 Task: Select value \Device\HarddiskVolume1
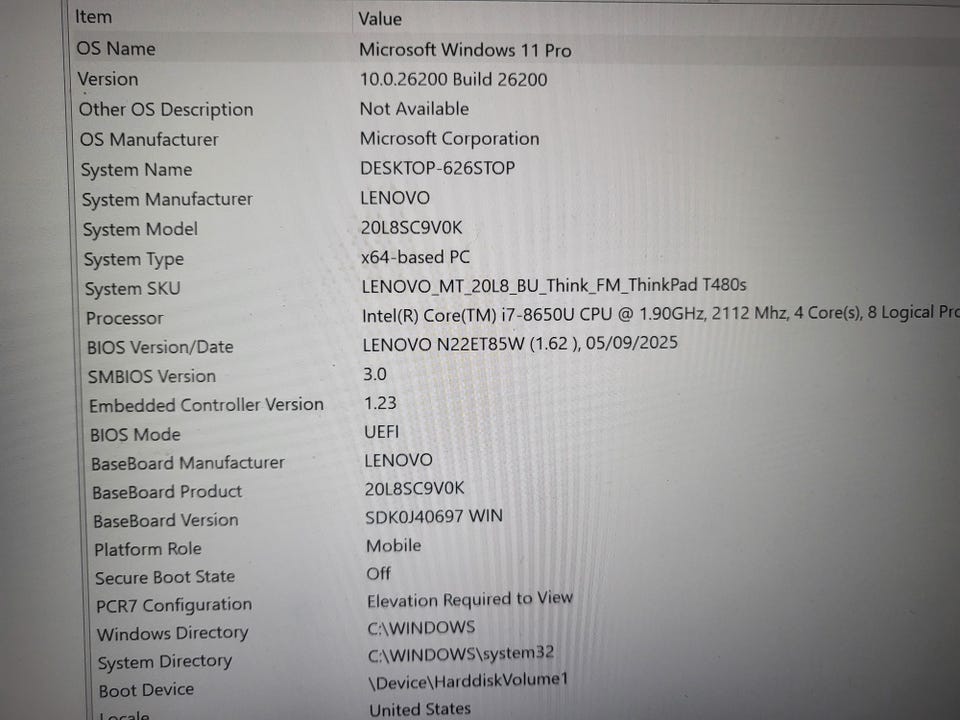click(468, 681)
